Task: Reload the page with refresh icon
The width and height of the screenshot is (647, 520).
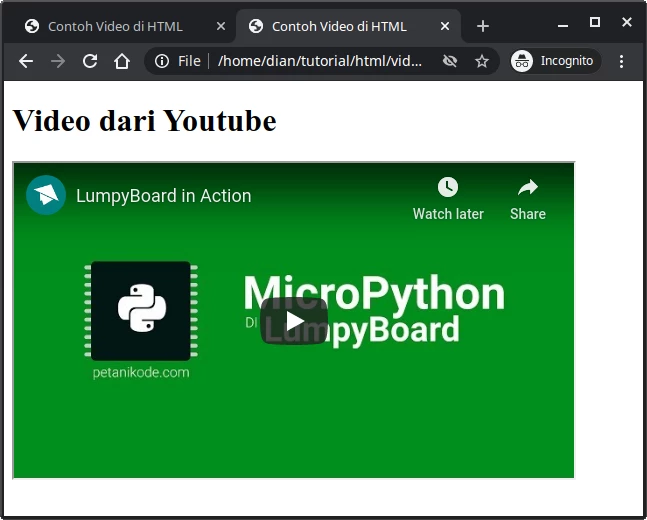Action: tap(90, 61)
